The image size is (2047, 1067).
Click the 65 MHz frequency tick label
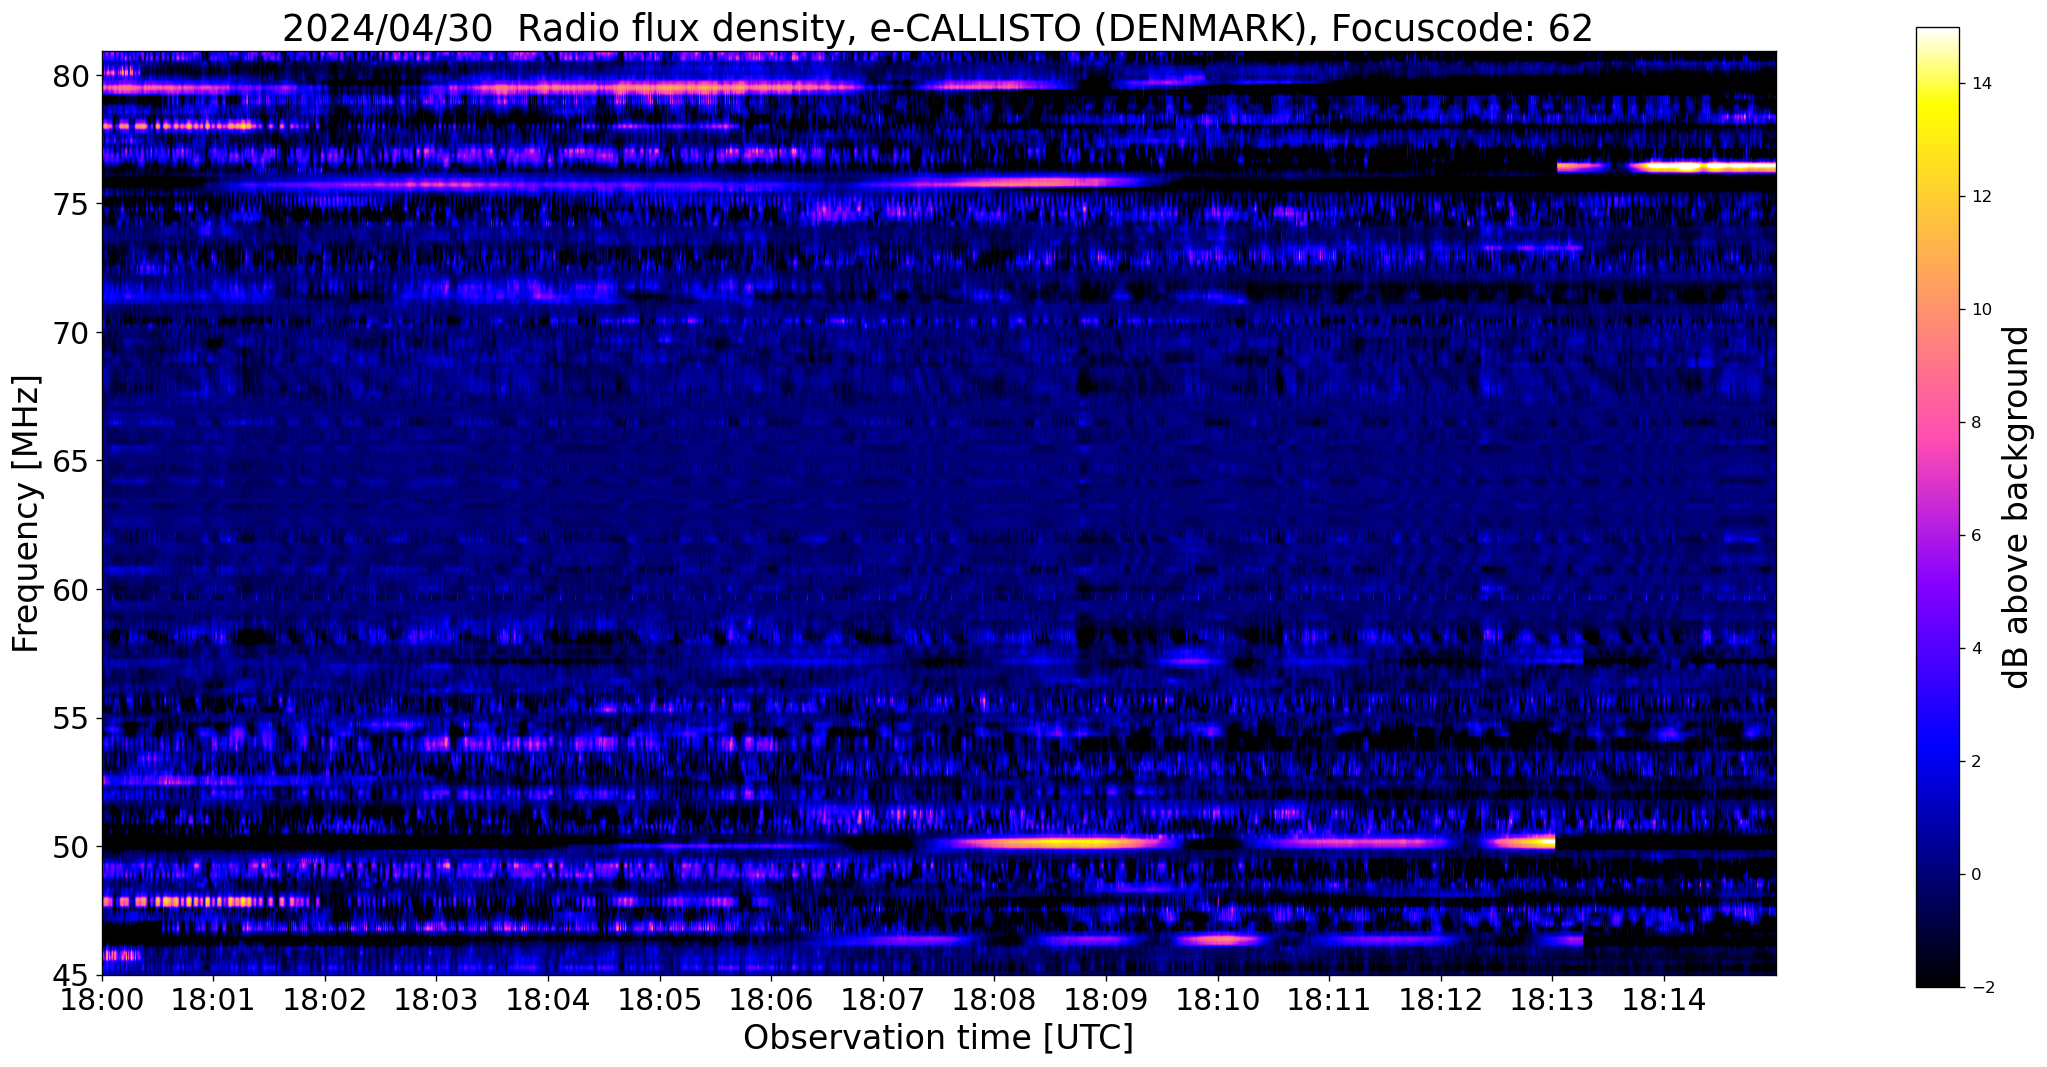coord(70,461)
